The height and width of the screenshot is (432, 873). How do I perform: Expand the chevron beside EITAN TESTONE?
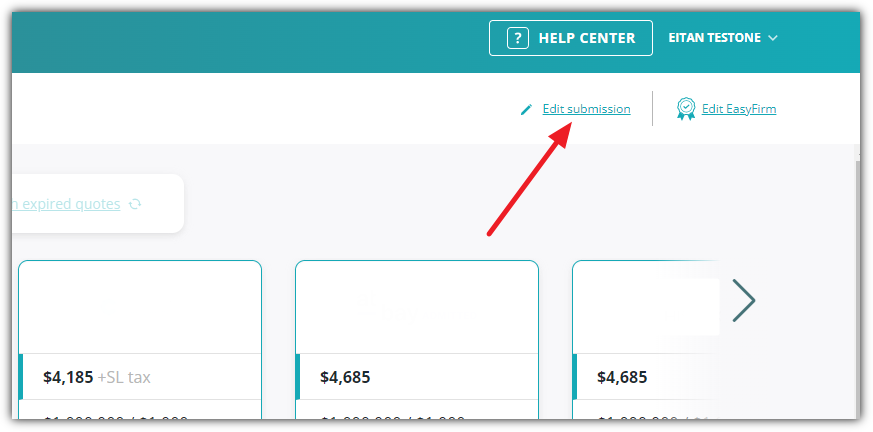(x=772, y=38)
